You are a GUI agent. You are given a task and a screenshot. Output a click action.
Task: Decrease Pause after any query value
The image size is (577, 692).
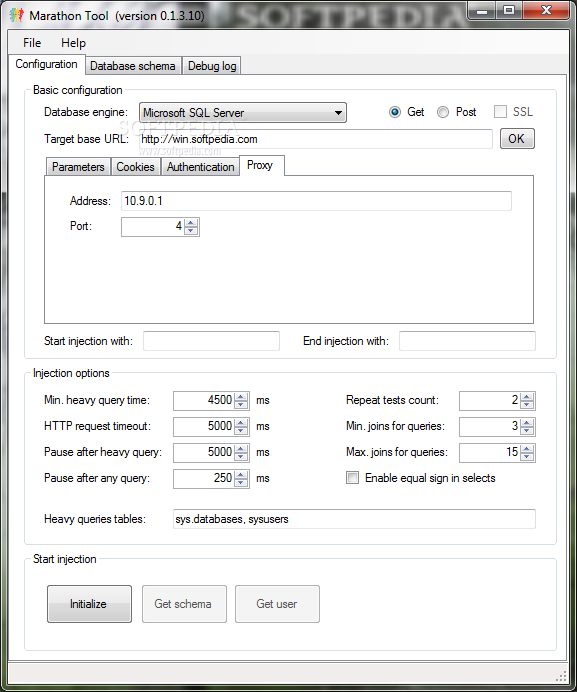pyautogui.click(x=241, y=482)
